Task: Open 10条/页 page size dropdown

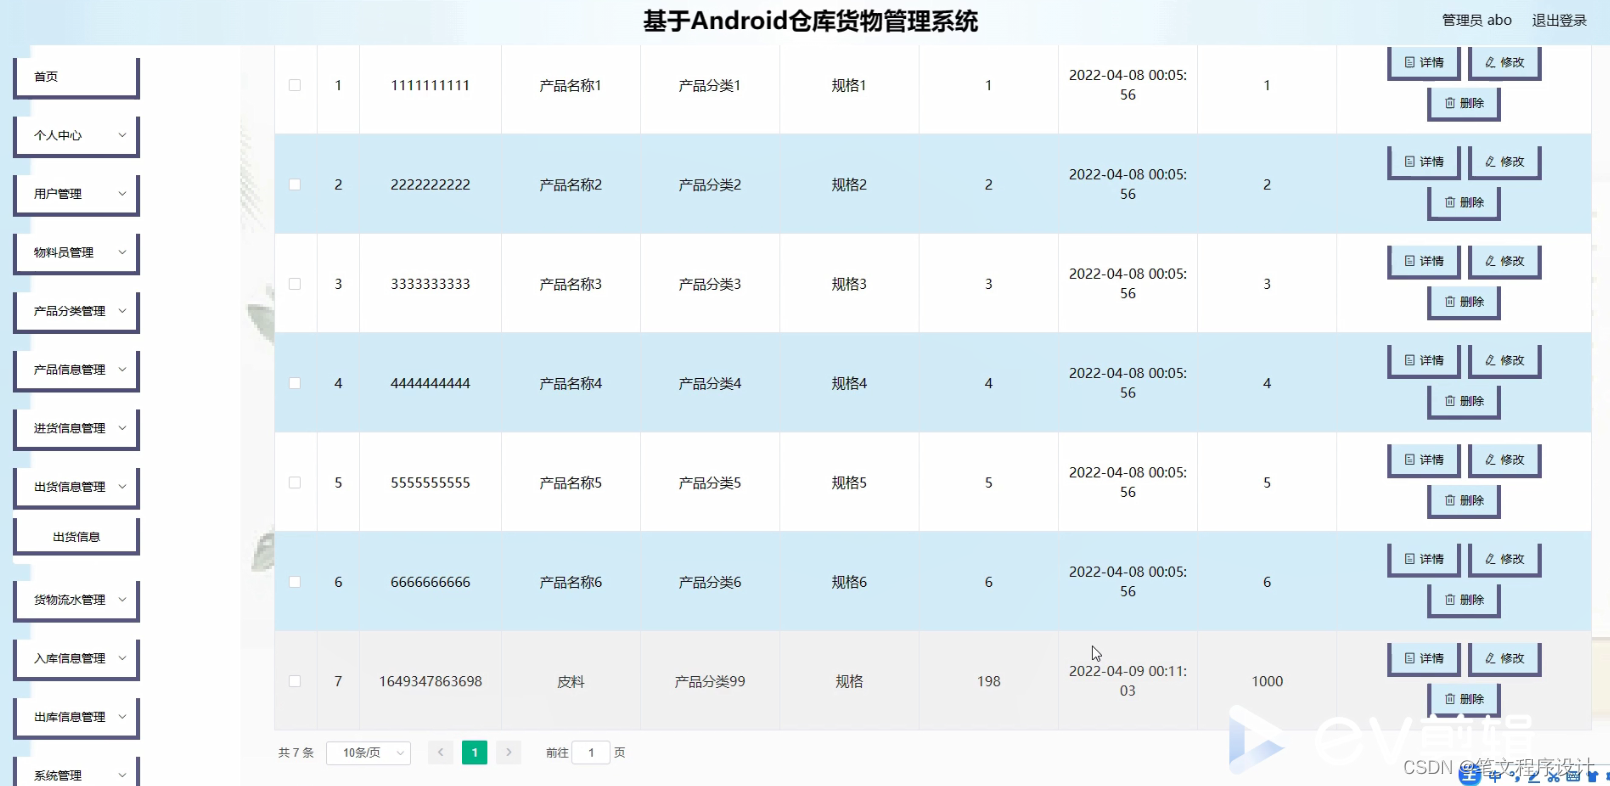Action: tap(368, 753)
